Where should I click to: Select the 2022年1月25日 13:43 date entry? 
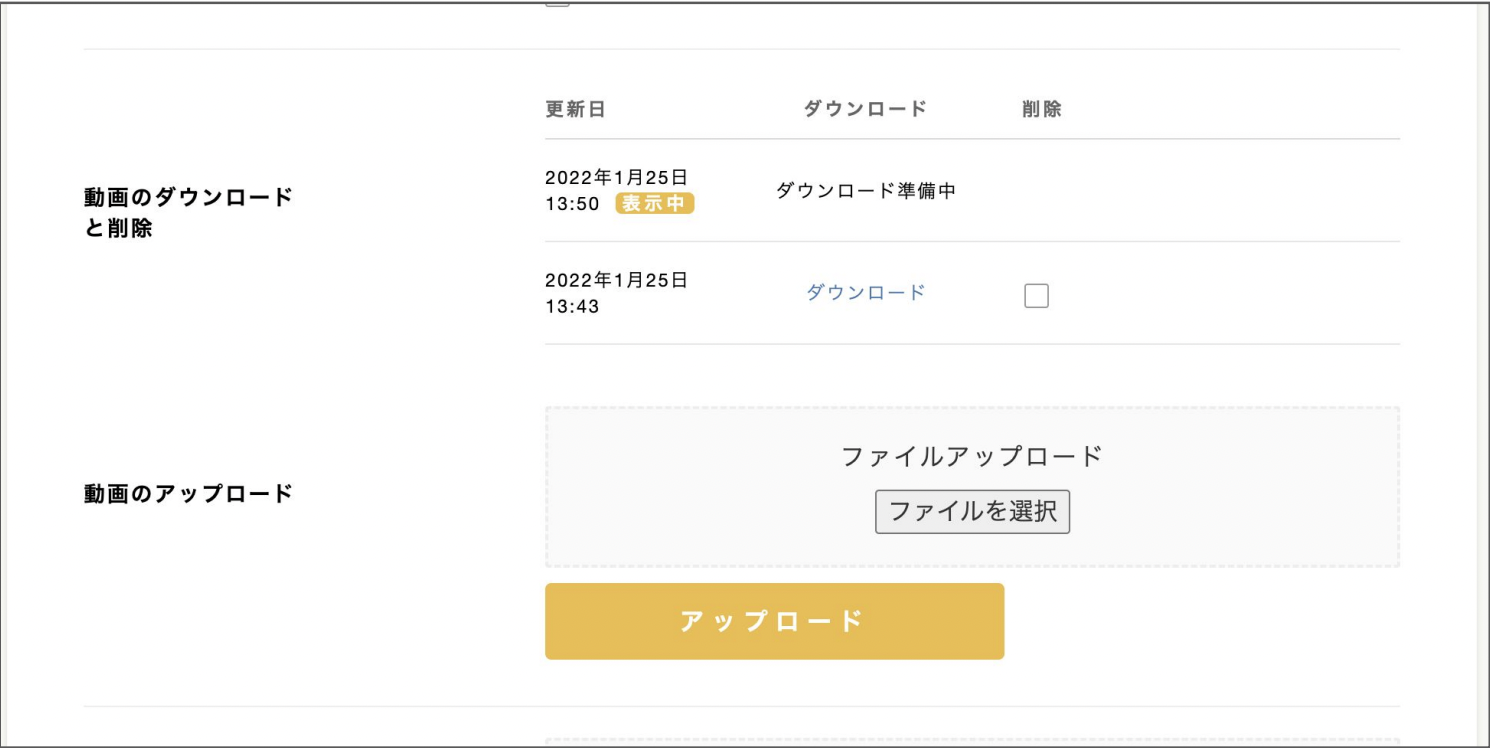(x=616, y=293)
